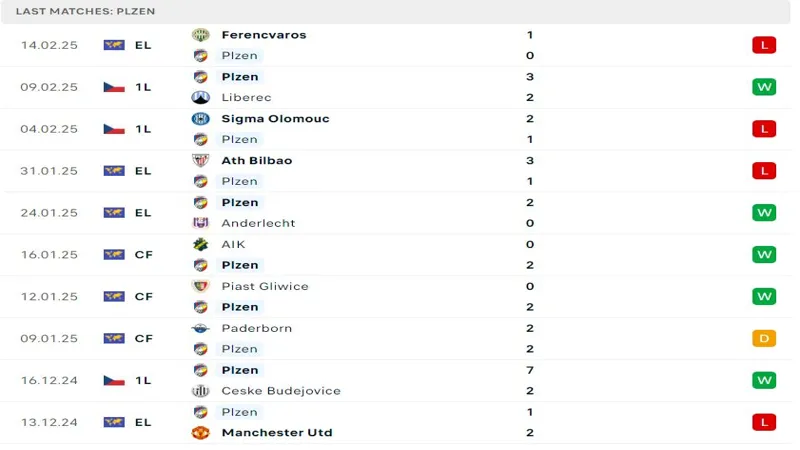Image resolution: width=800 pixels, height=450 pixels.
Task: Click the Anderlecht purple crest icon
Action: 201,223
